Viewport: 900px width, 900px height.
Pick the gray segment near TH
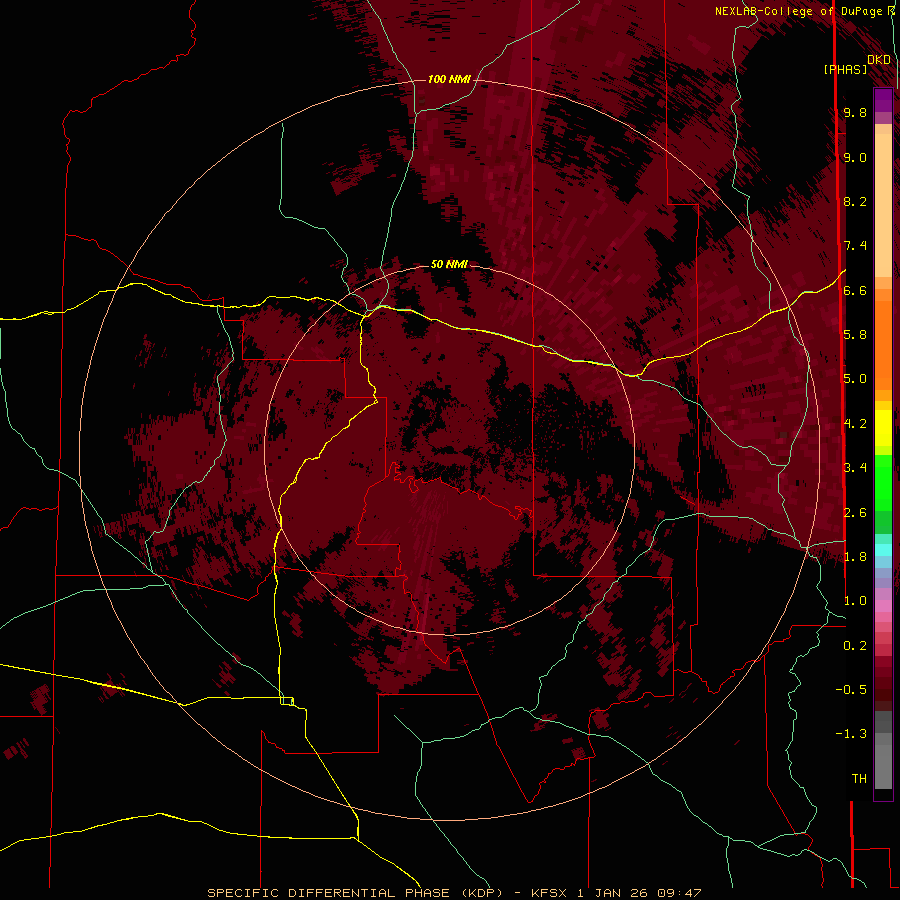[x=883, y=766]
